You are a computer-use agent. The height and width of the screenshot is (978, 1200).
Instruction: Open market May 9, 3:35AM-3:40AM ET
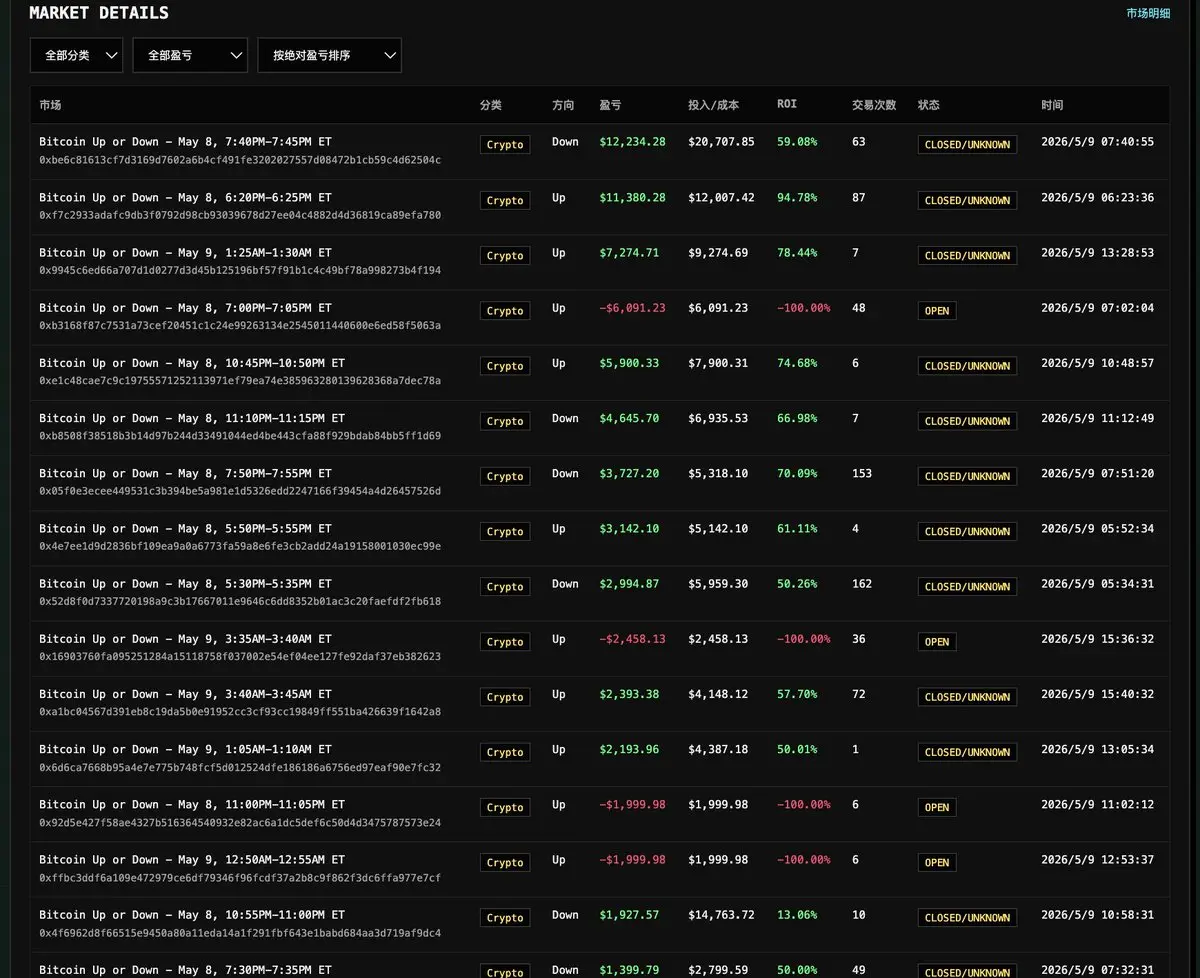[x=185, y=639]
